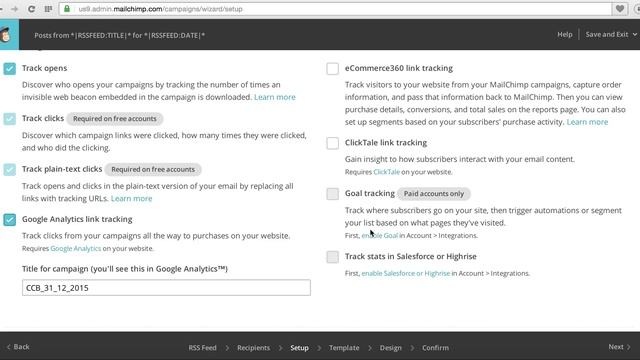Screen dimensions: 640x360
Task: Click Required on free accounts badge beside Track clicks
Action: [115, 119]
